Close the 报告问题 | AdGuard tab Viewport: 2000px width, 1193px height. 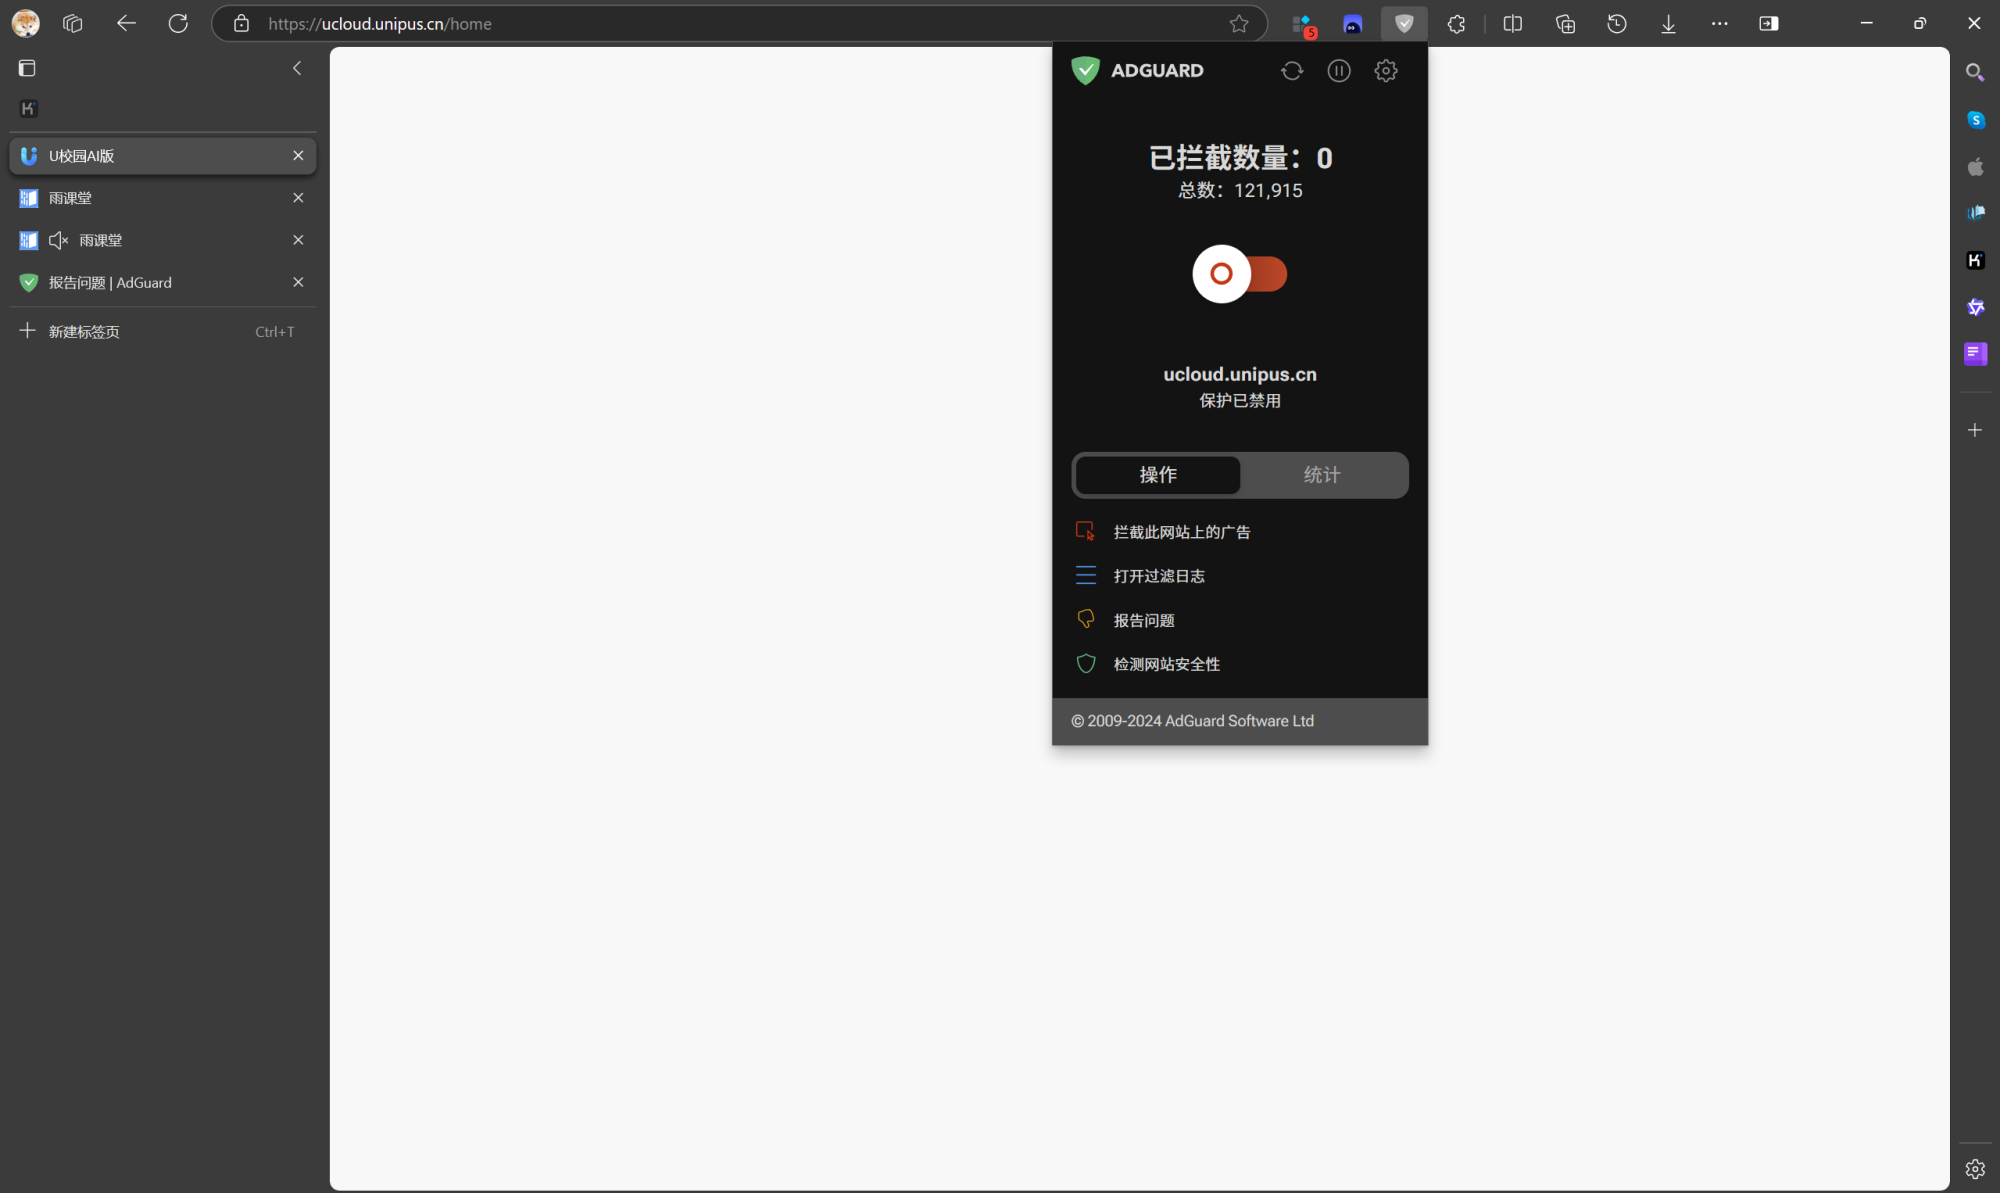tap(298, 283)
